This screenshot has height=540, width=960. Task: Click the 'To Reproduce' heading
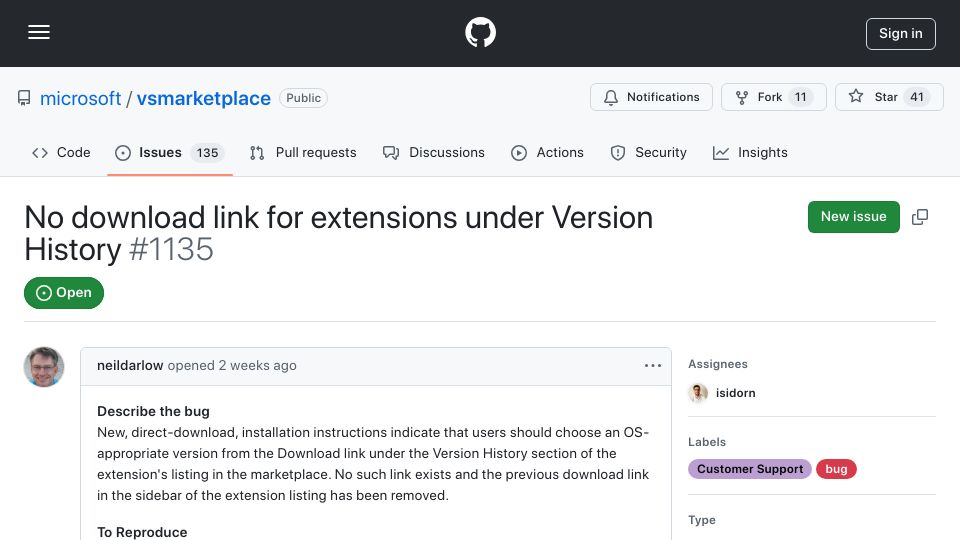point(142,532)
